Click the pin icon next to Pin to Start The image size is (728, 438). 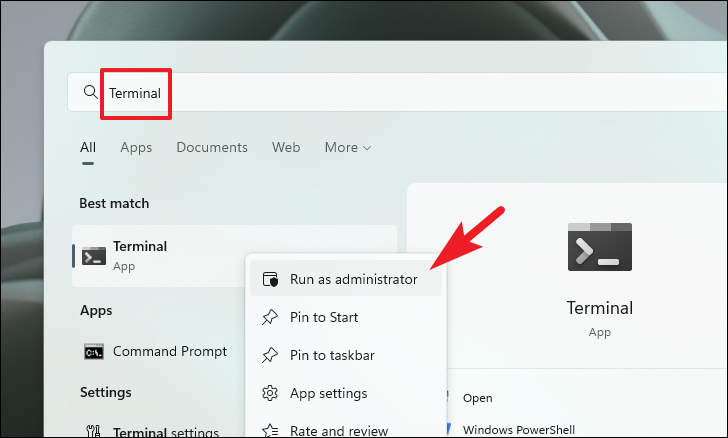pos(270,317)
